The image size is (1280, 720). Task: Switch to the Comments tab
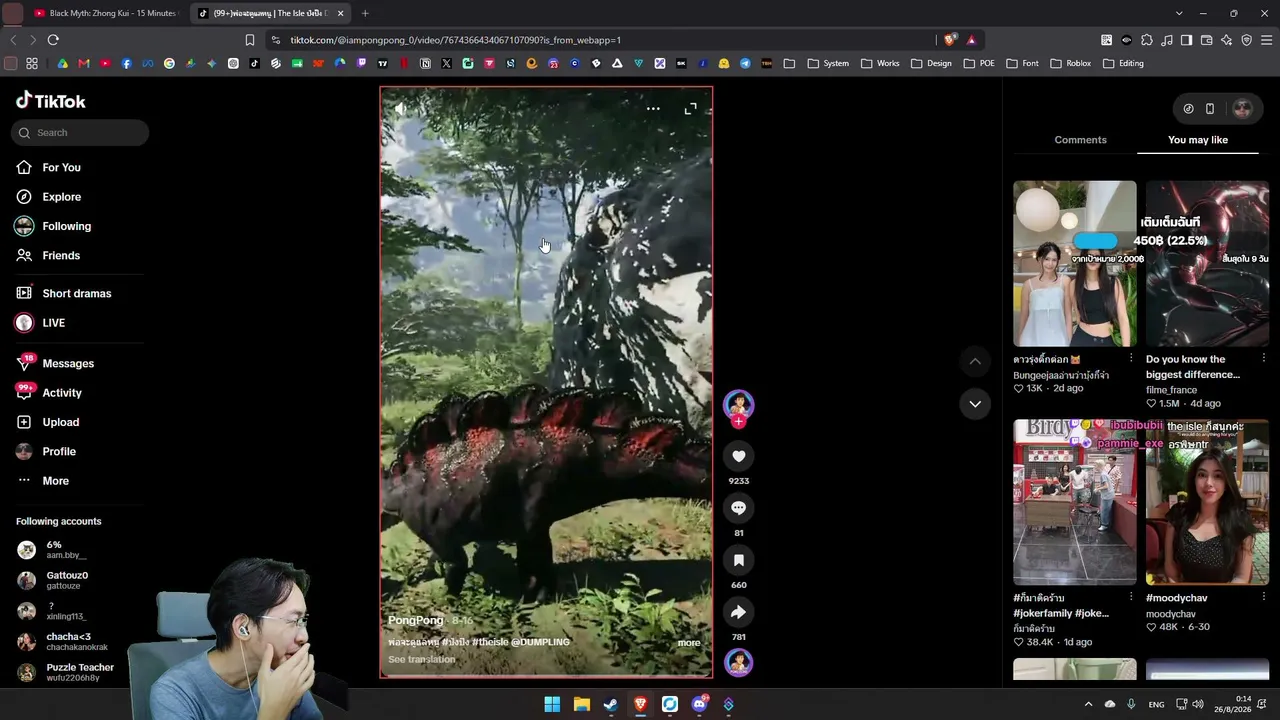(x=1080, y=140)
